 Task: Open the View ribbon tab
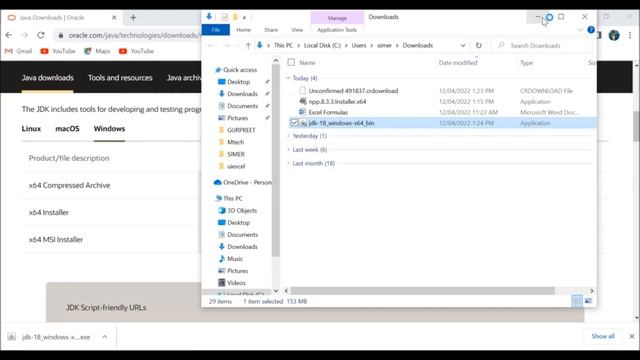[297, 30]
